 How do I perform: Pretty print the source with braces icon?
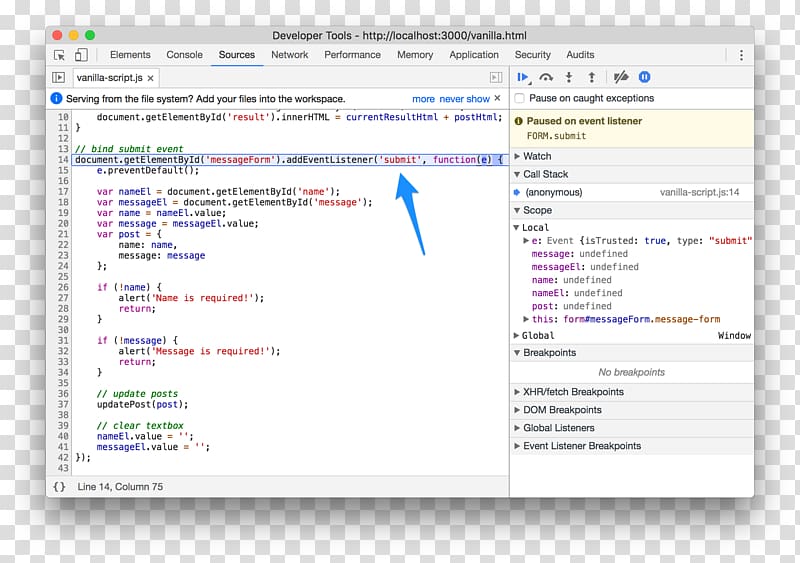[x=59, y=487]
